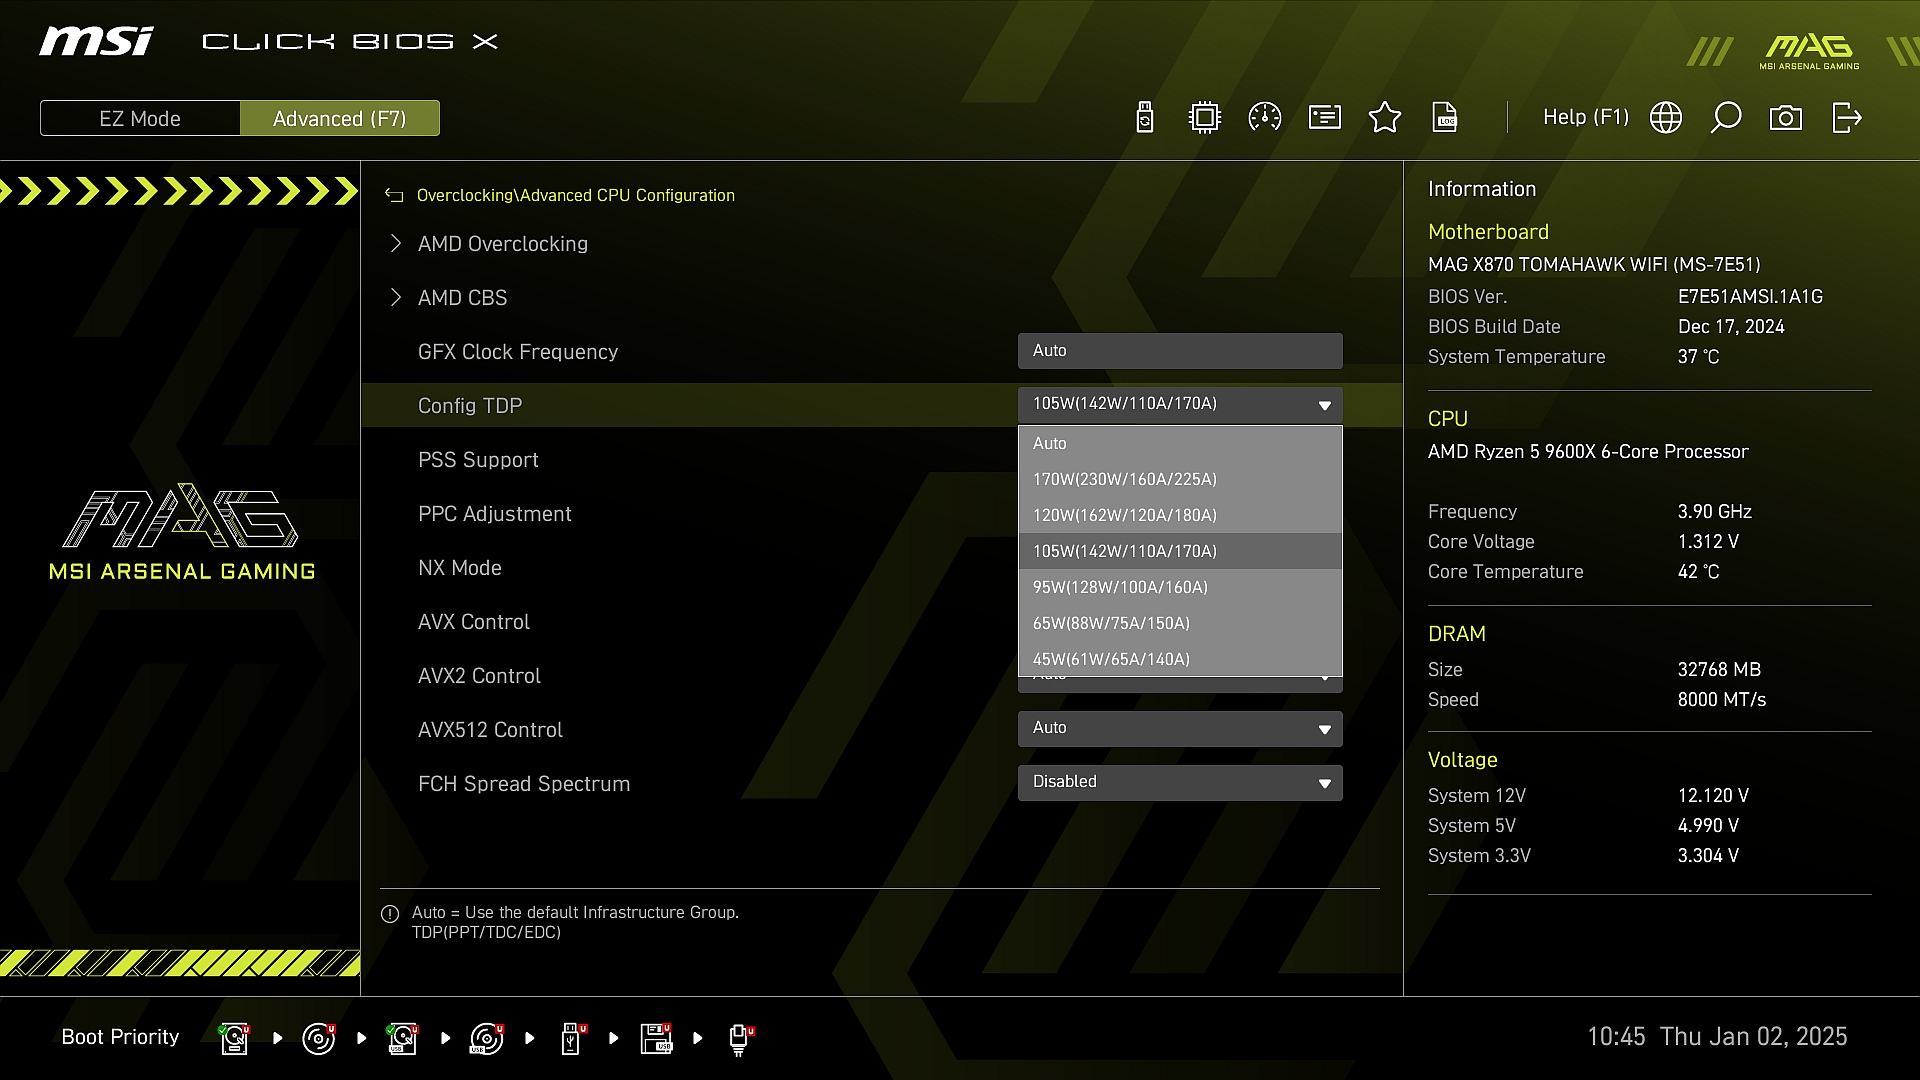This screenshot has width=1920, height=1080.
Task: Select the network boot device icon
Action: click(x=739, y=1038)
